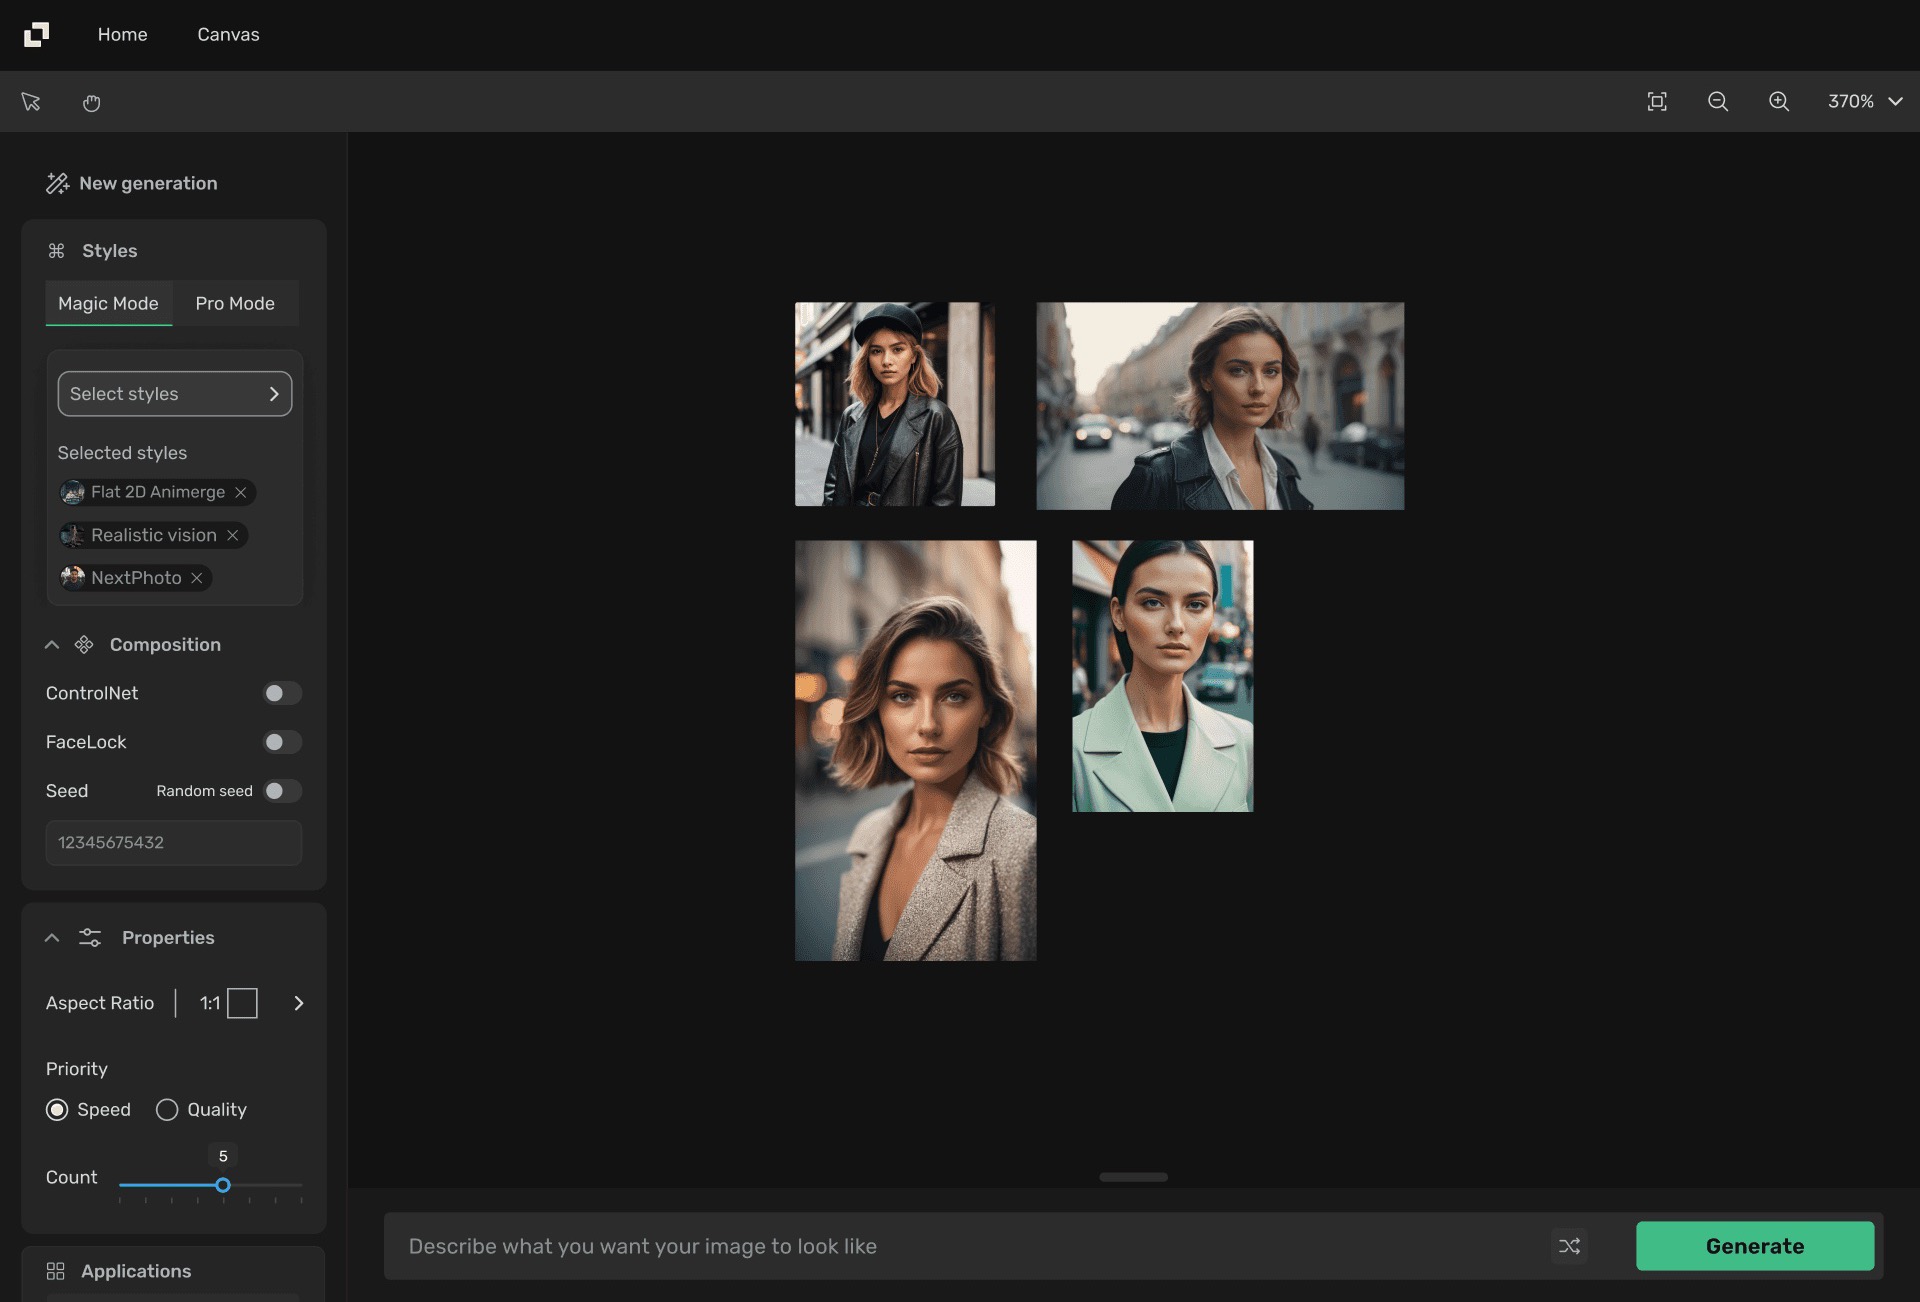This screenshot has width=1920, height=1302.
Task: Collapse the Properties section
Action: tap(52, 938)
